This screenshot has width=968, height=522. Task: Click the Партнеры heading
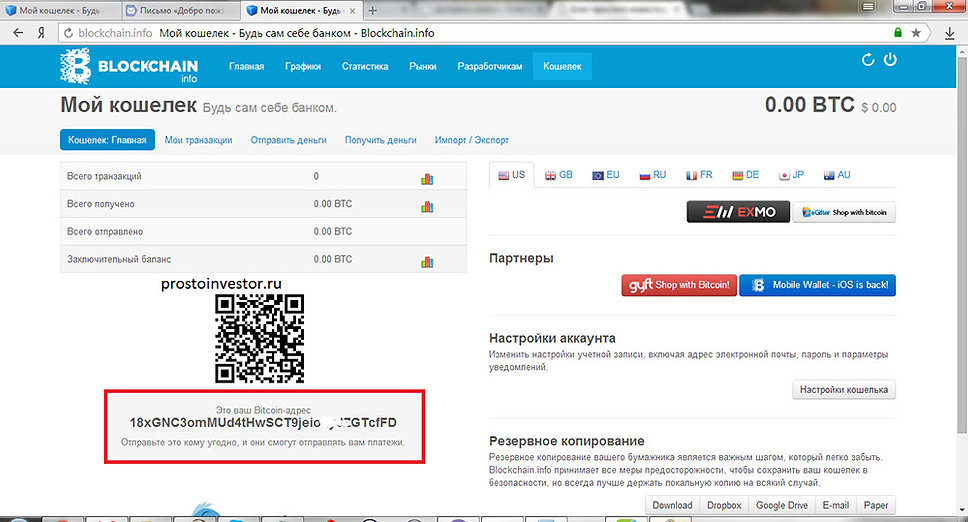click(x=521, y=258)
